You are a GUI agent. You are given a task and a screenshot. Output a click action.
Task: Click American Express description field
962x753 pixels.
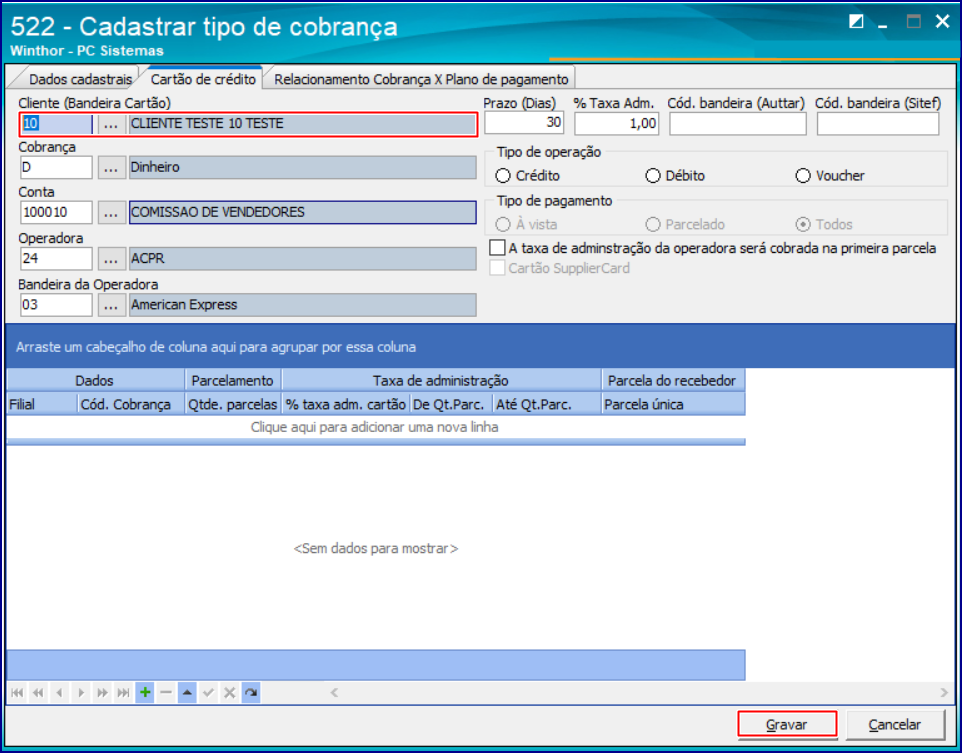(x=302, y=305)
